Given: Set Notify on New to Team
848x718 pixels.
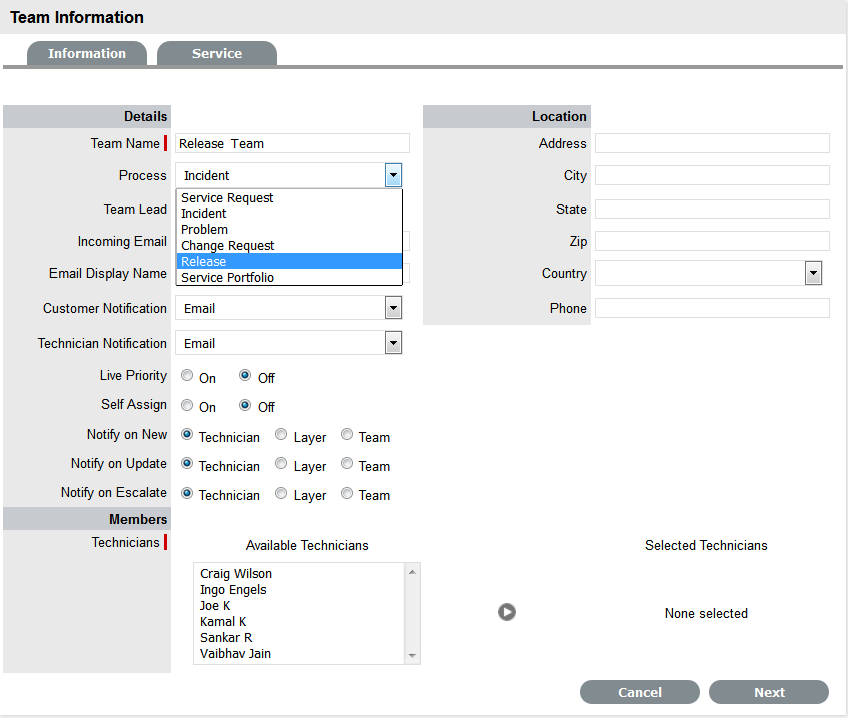Looking at the screenshot, I should point(347,436).
